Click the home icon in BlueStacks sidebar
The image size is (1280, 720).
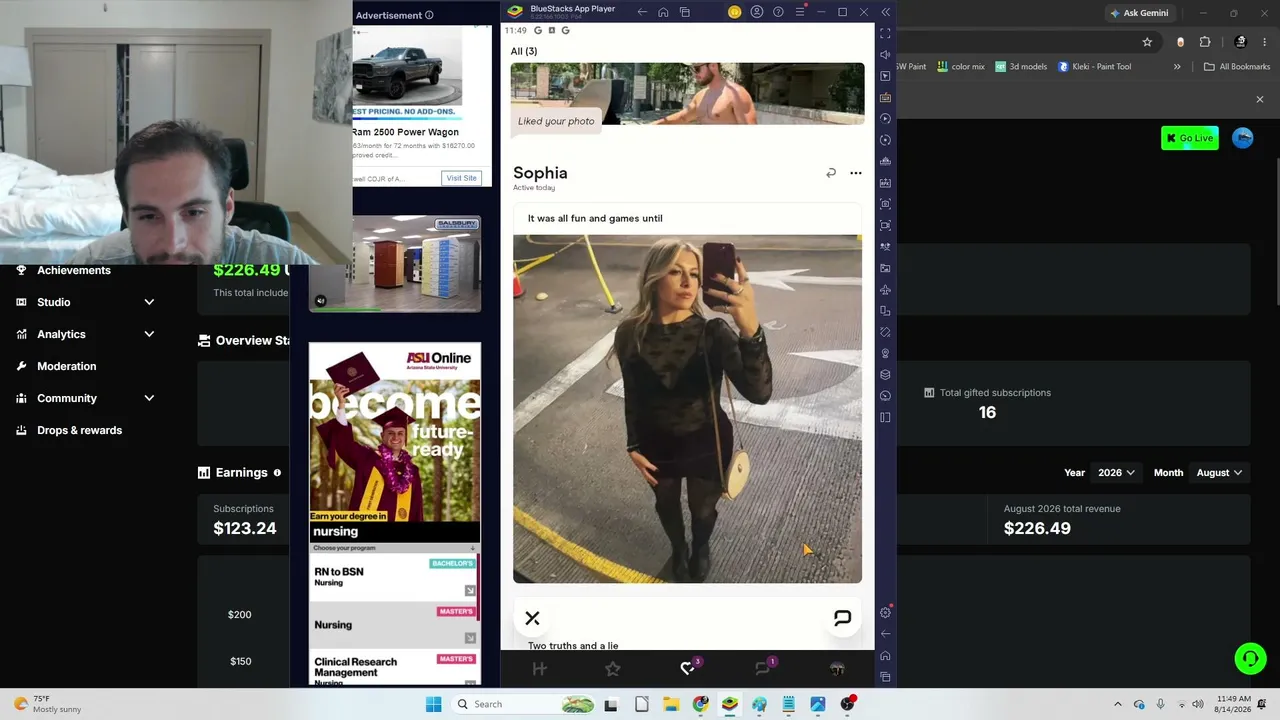[x=885, y=655]
